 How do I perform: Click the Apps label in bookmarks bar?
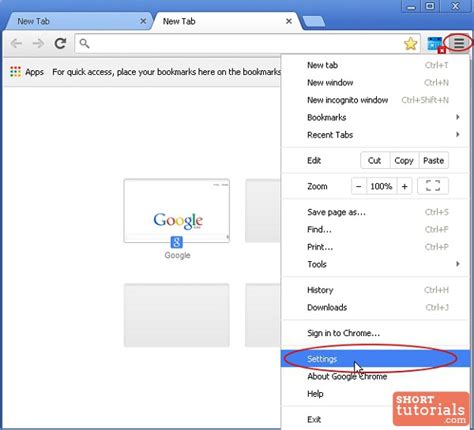click(x=35, y=72)
